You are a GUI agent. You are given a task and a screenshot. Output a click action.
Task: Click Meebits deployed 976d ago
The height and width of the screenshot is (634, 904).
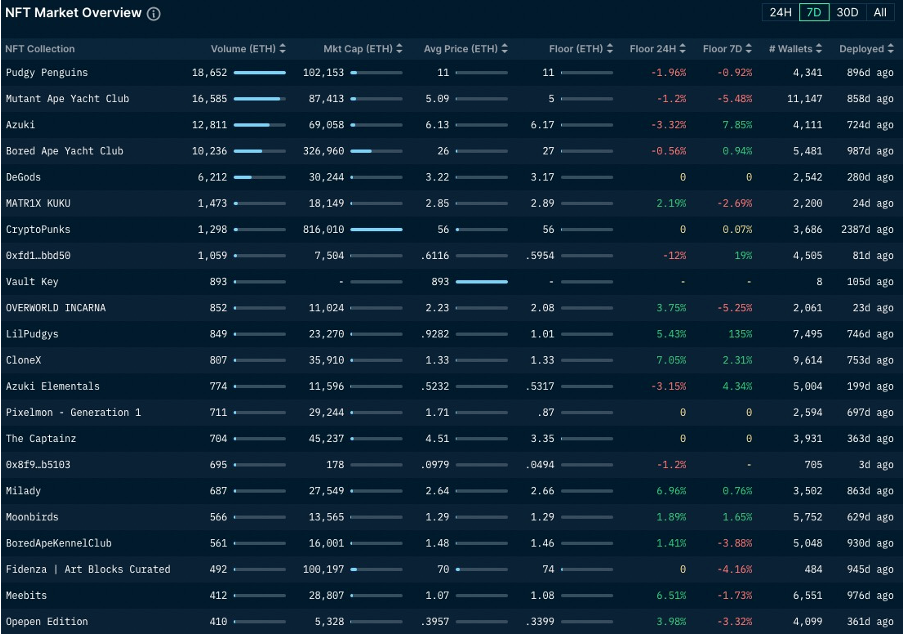(870, 595)
